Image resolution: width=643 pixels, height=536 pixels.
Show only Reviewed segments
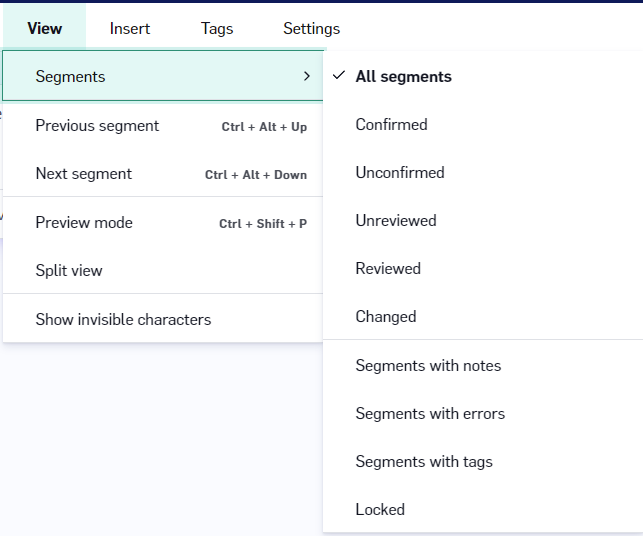(x=483, y=268)
